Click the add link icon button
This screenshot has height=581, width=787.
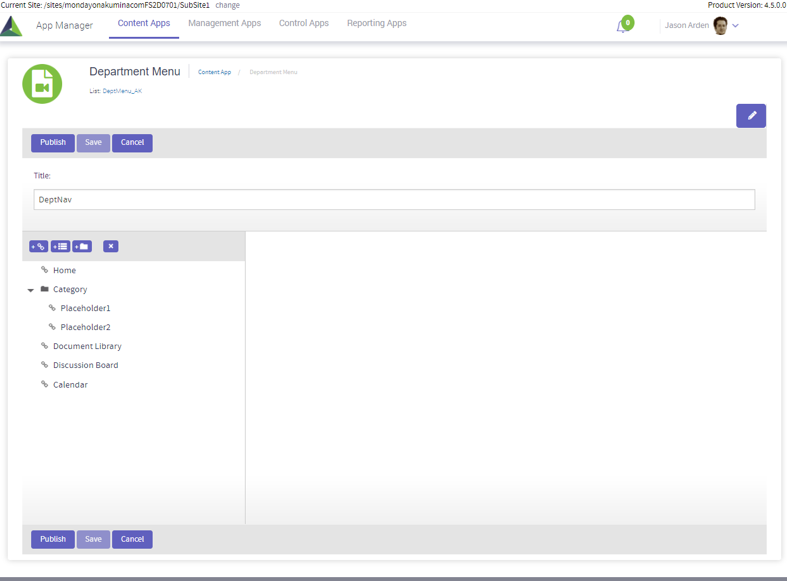tap(39, 246)
